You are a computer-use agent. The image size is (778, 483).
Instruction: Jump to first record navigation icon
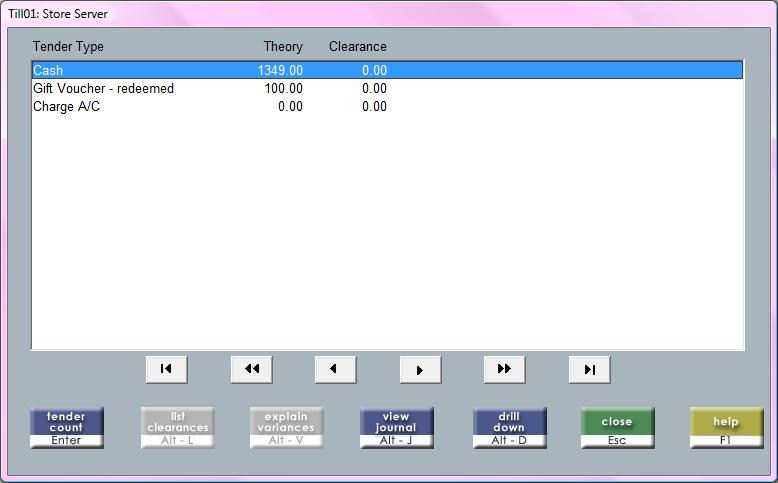pos(166,369)
